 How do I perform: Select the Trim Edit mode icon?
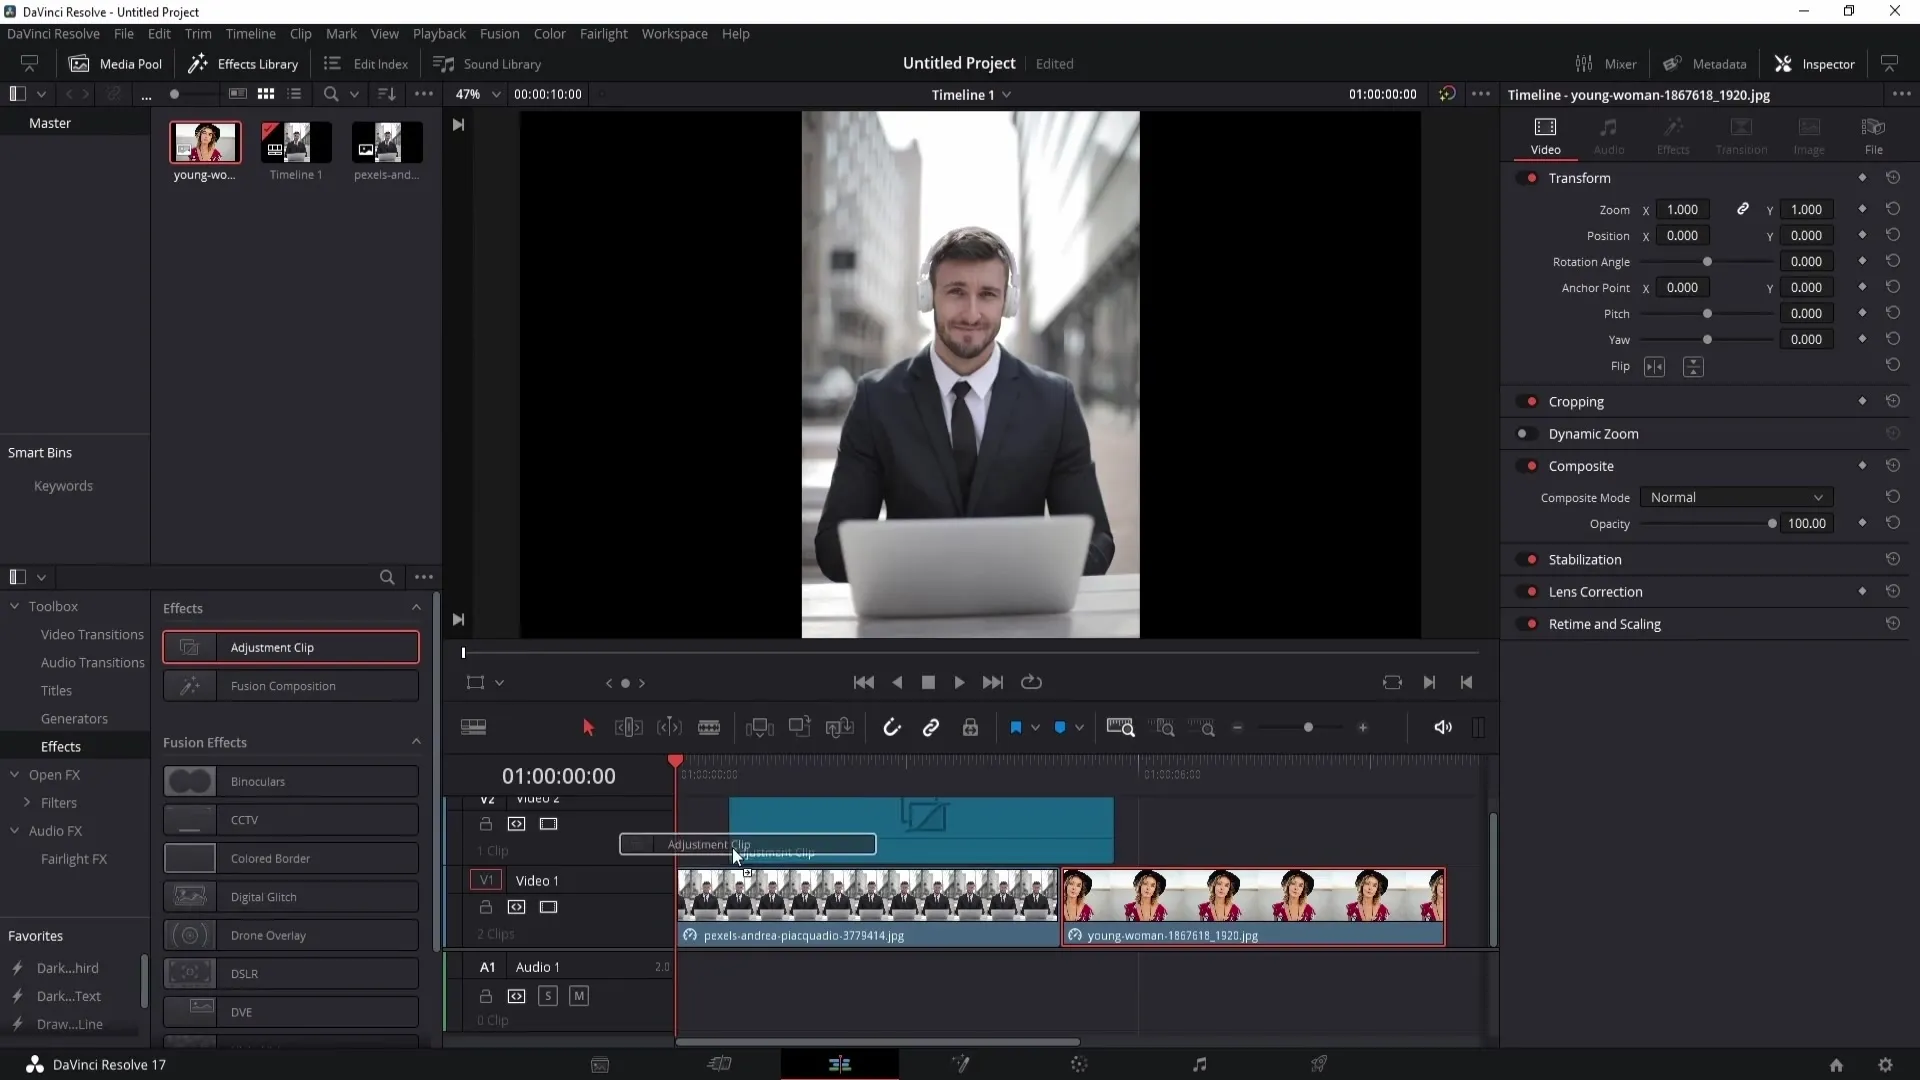630,728
